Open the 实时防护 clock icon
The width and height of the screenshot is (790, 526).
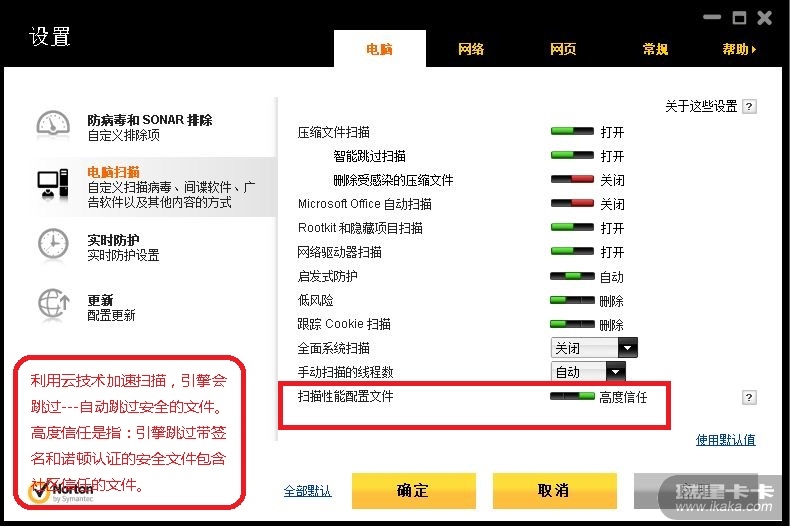point(53,245)
